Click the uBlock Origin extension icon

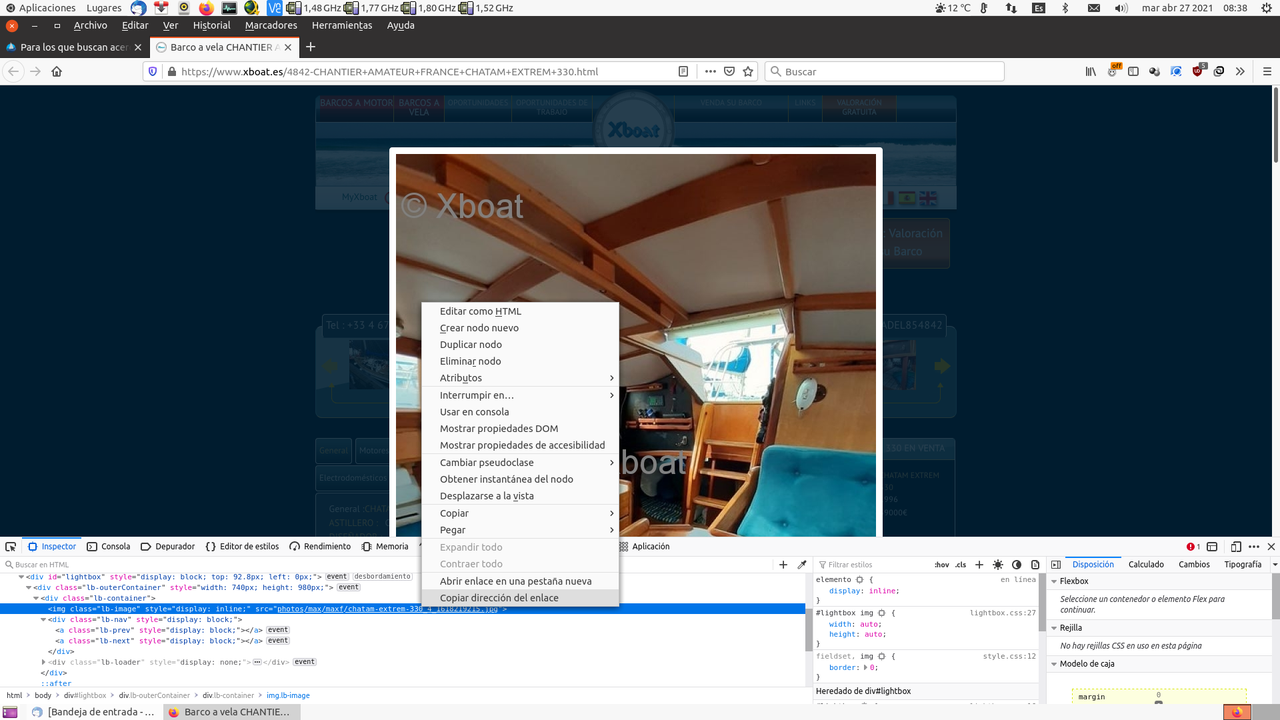pyautogui.click(x=1199, y=71)
